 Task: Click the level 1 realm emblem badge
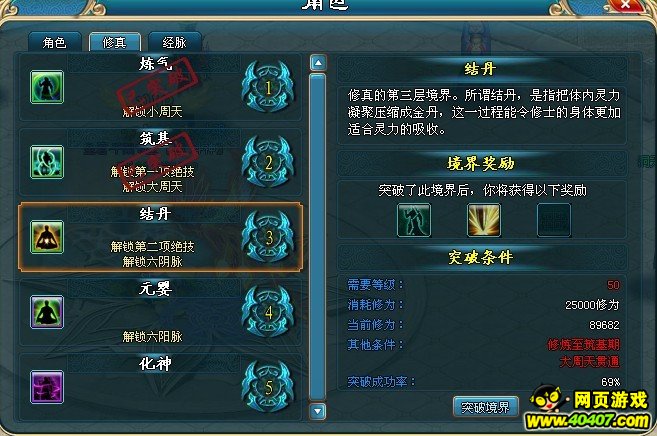268,87
